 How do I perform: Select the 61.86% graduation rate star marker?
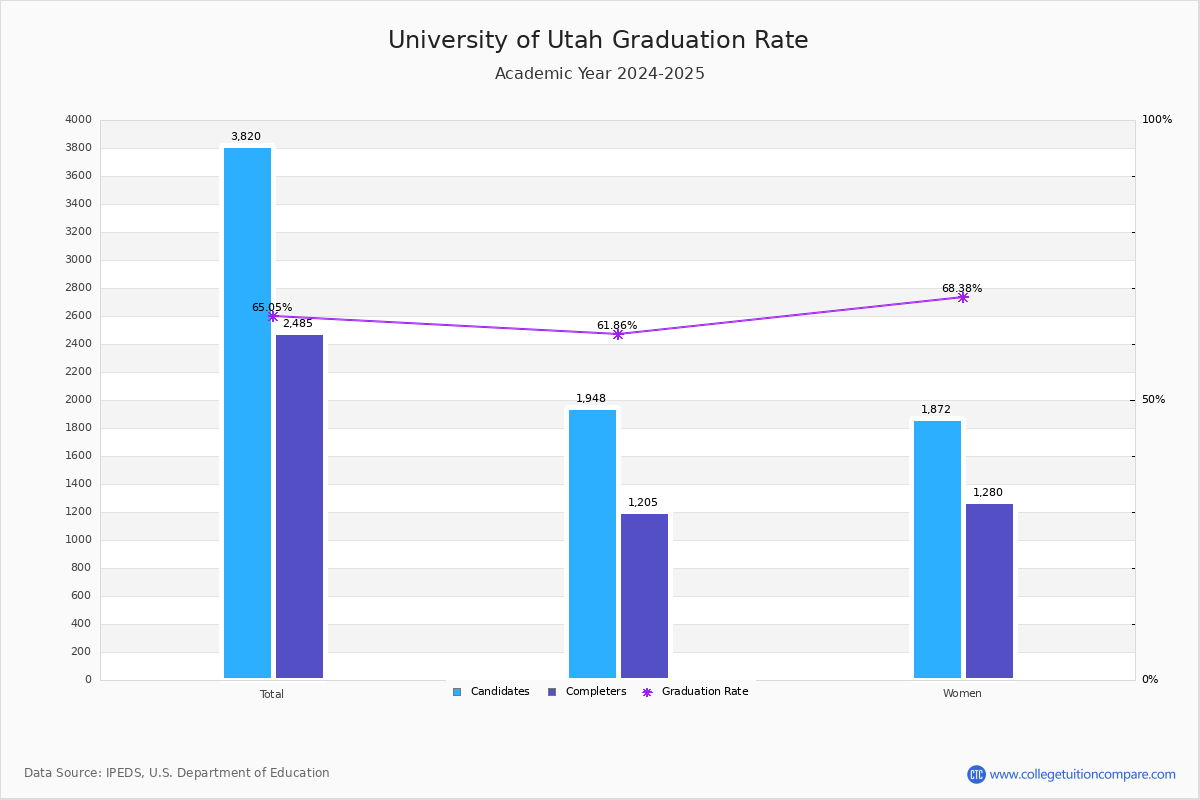pyautogui.click(x=617, y=334)
